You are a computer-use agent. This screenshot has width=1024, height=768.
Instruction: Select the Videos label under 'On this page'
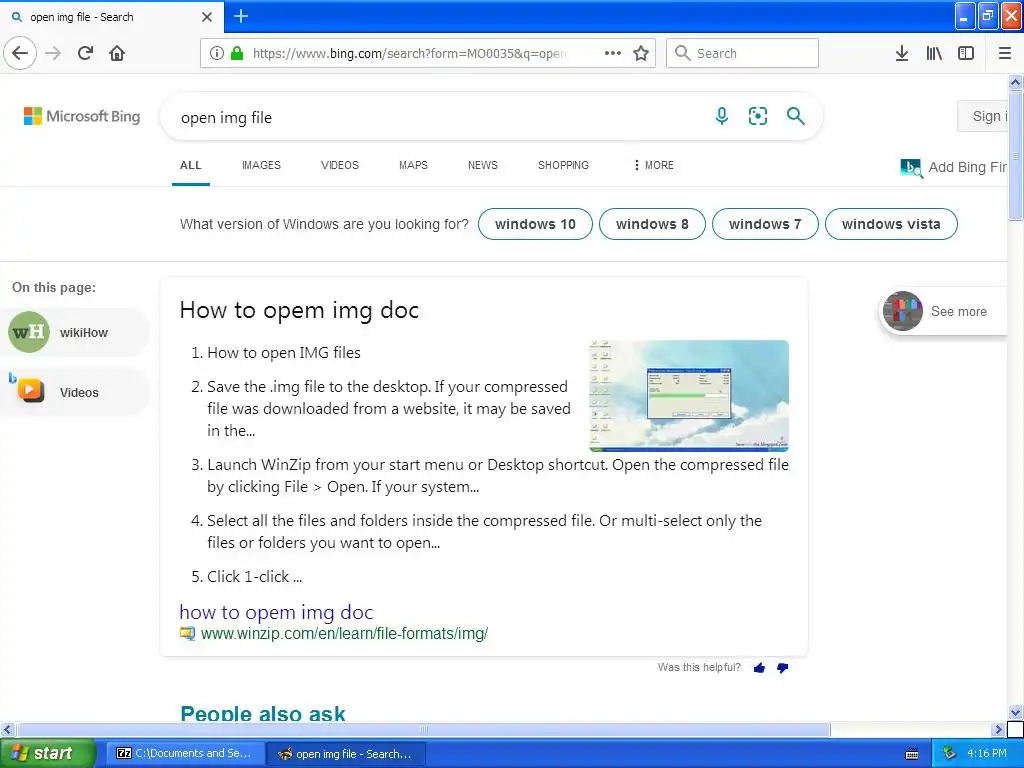pos(79,392)
